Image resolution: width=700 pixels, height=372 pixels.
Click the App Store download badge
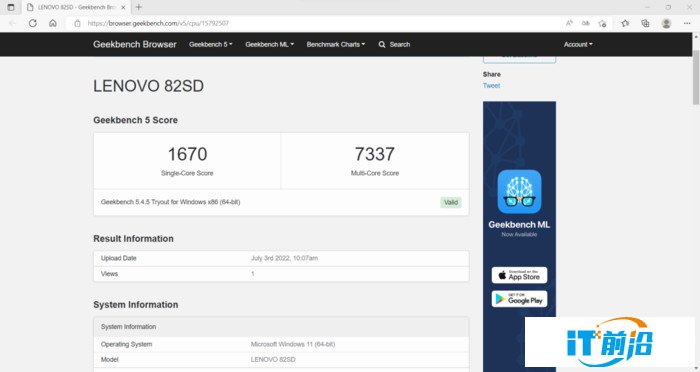[x=519, y=275]
